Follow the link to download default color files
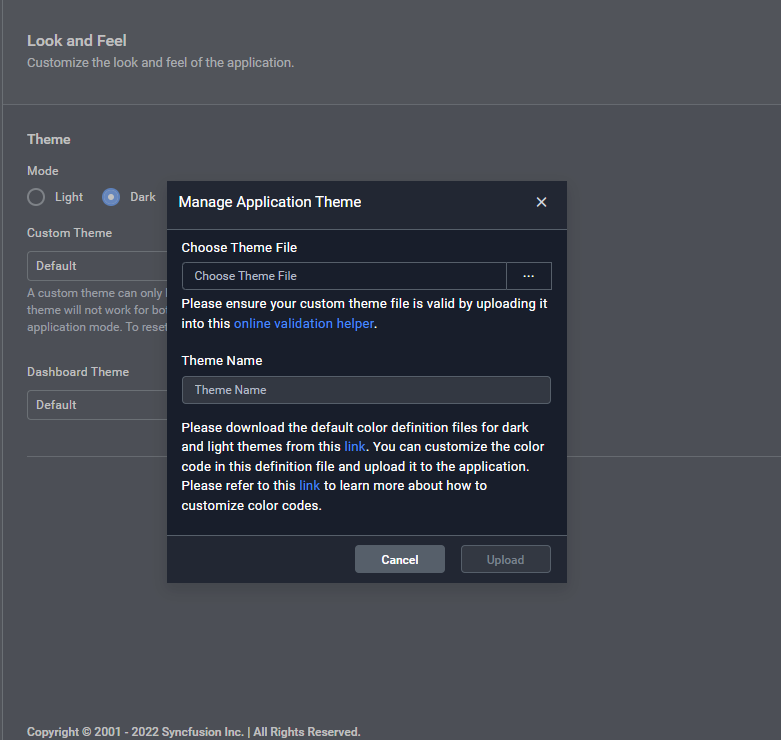The image size is (781, 740). (355, 446)
